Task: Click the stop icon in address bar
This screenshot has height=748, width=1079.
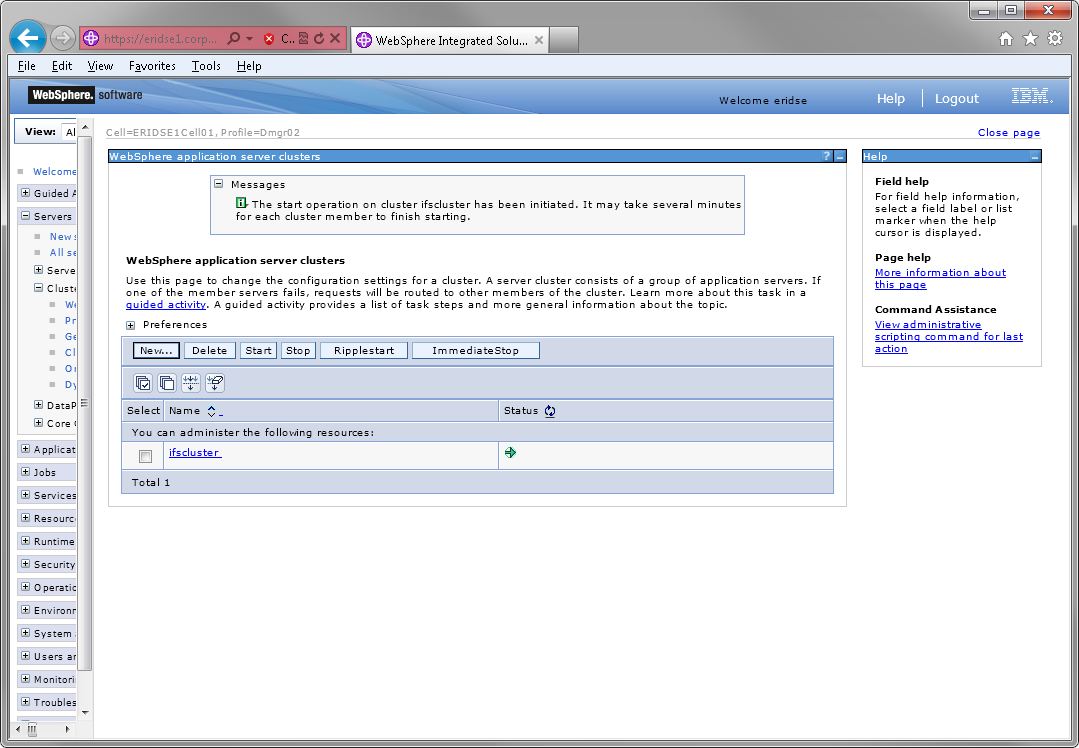Action: tap(335, 39)
